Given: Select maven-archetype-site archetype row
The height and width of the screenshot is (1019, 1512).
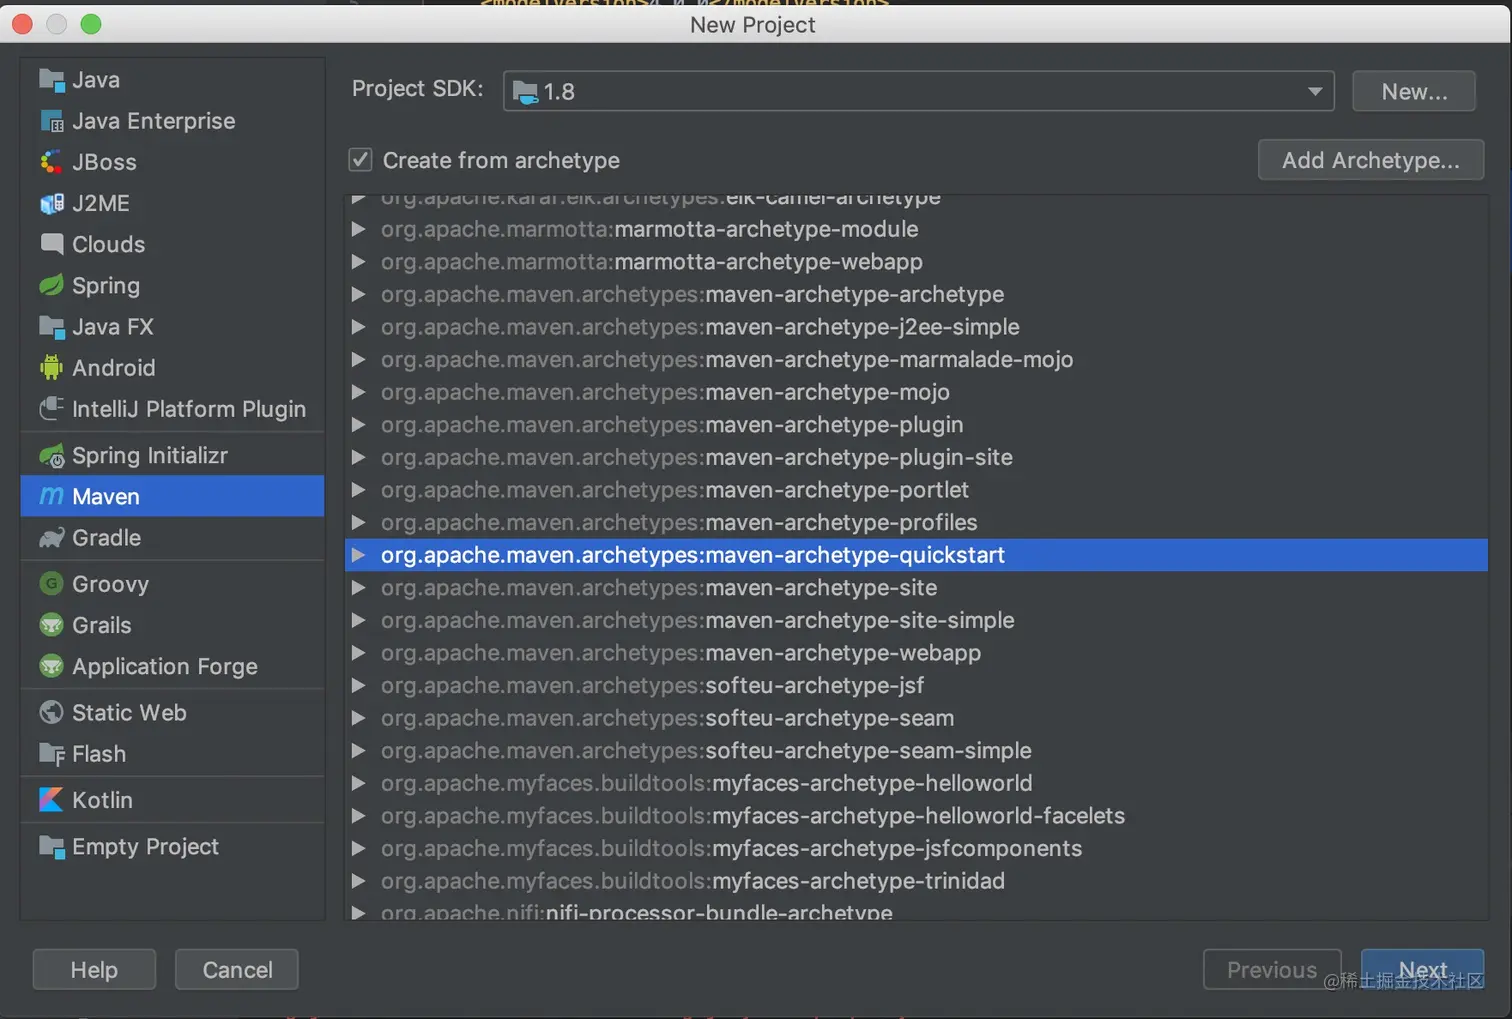Looking at the screenshot, I should click(x=916, y=588).
